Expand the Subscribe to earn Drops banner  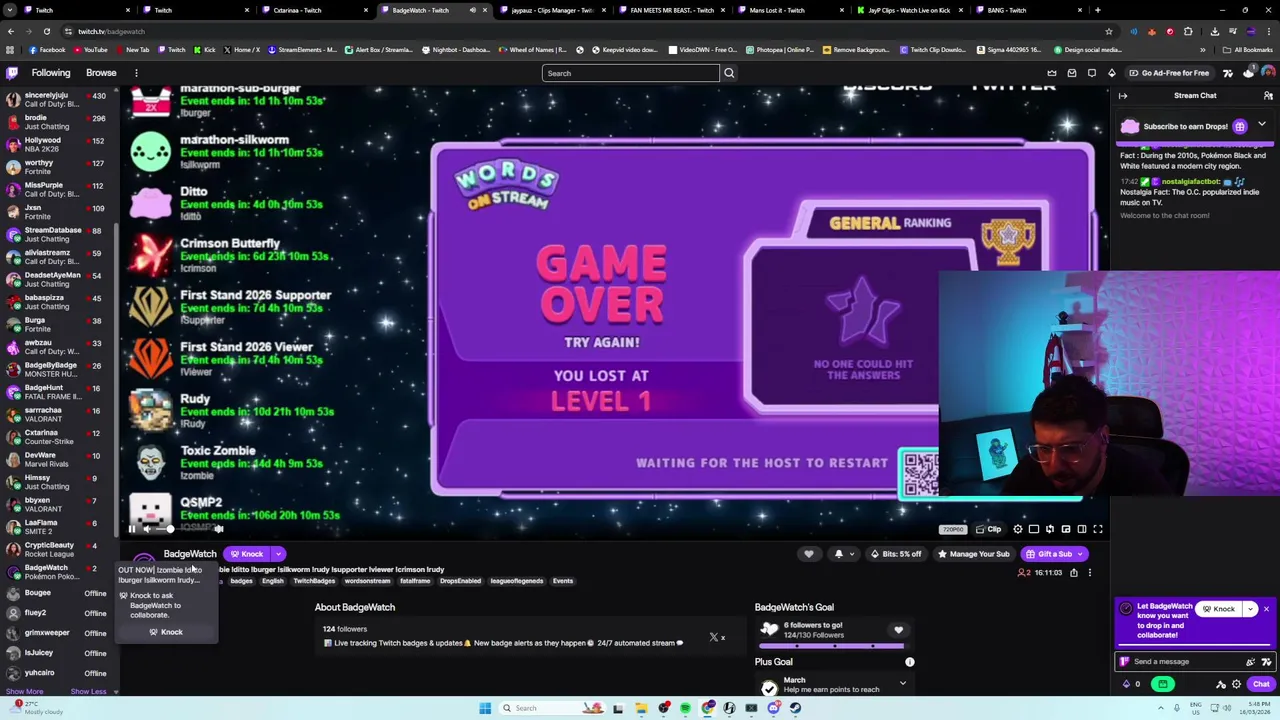pos(1262,124)
